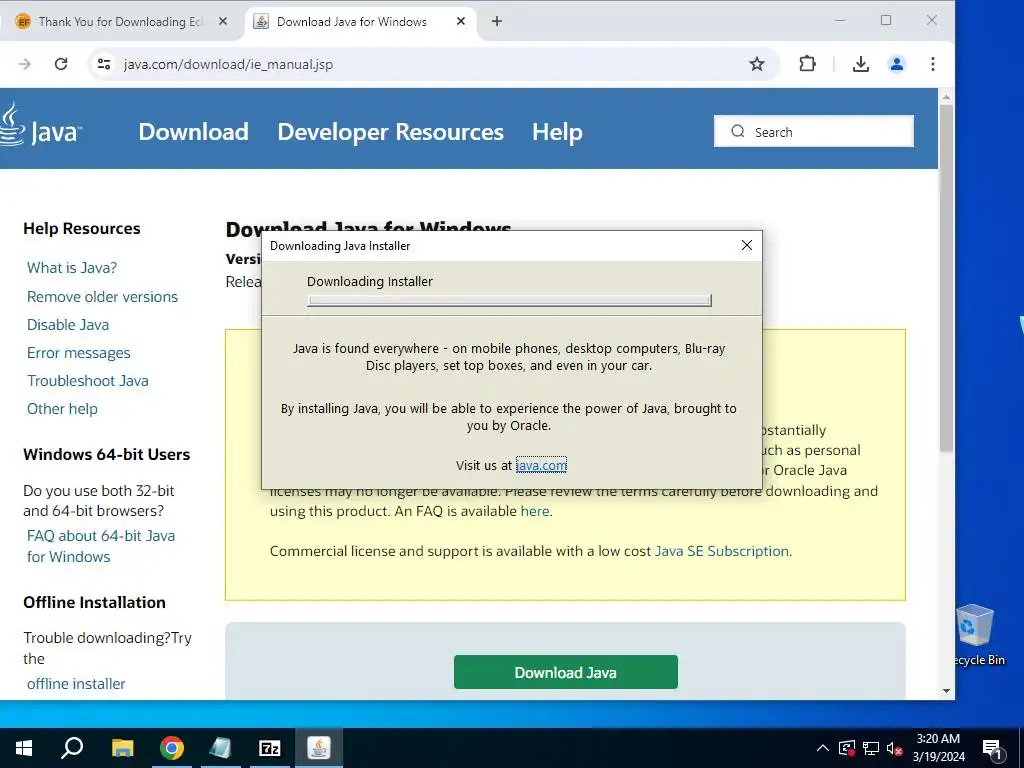Close the Downloading Java Installer dialog
1024x768 pixels.
click(x=746, y=245)
